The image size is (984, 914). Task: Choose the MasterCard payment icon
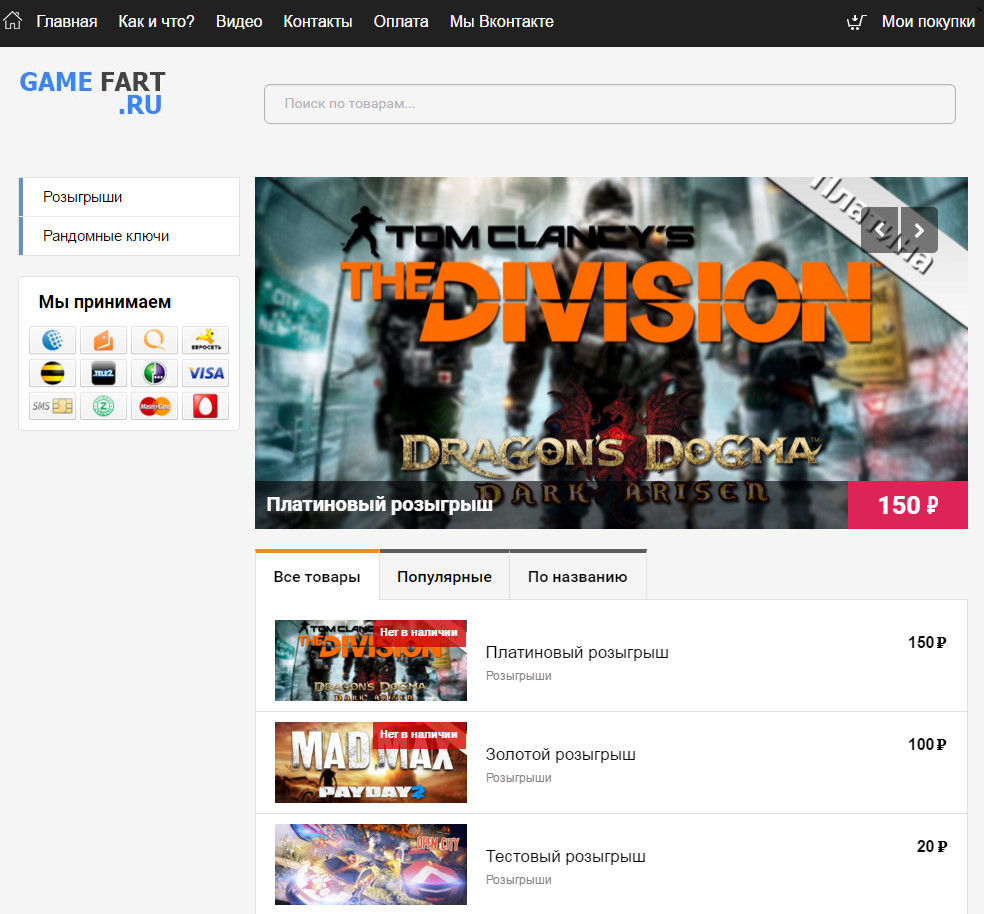tap(154, 406)
